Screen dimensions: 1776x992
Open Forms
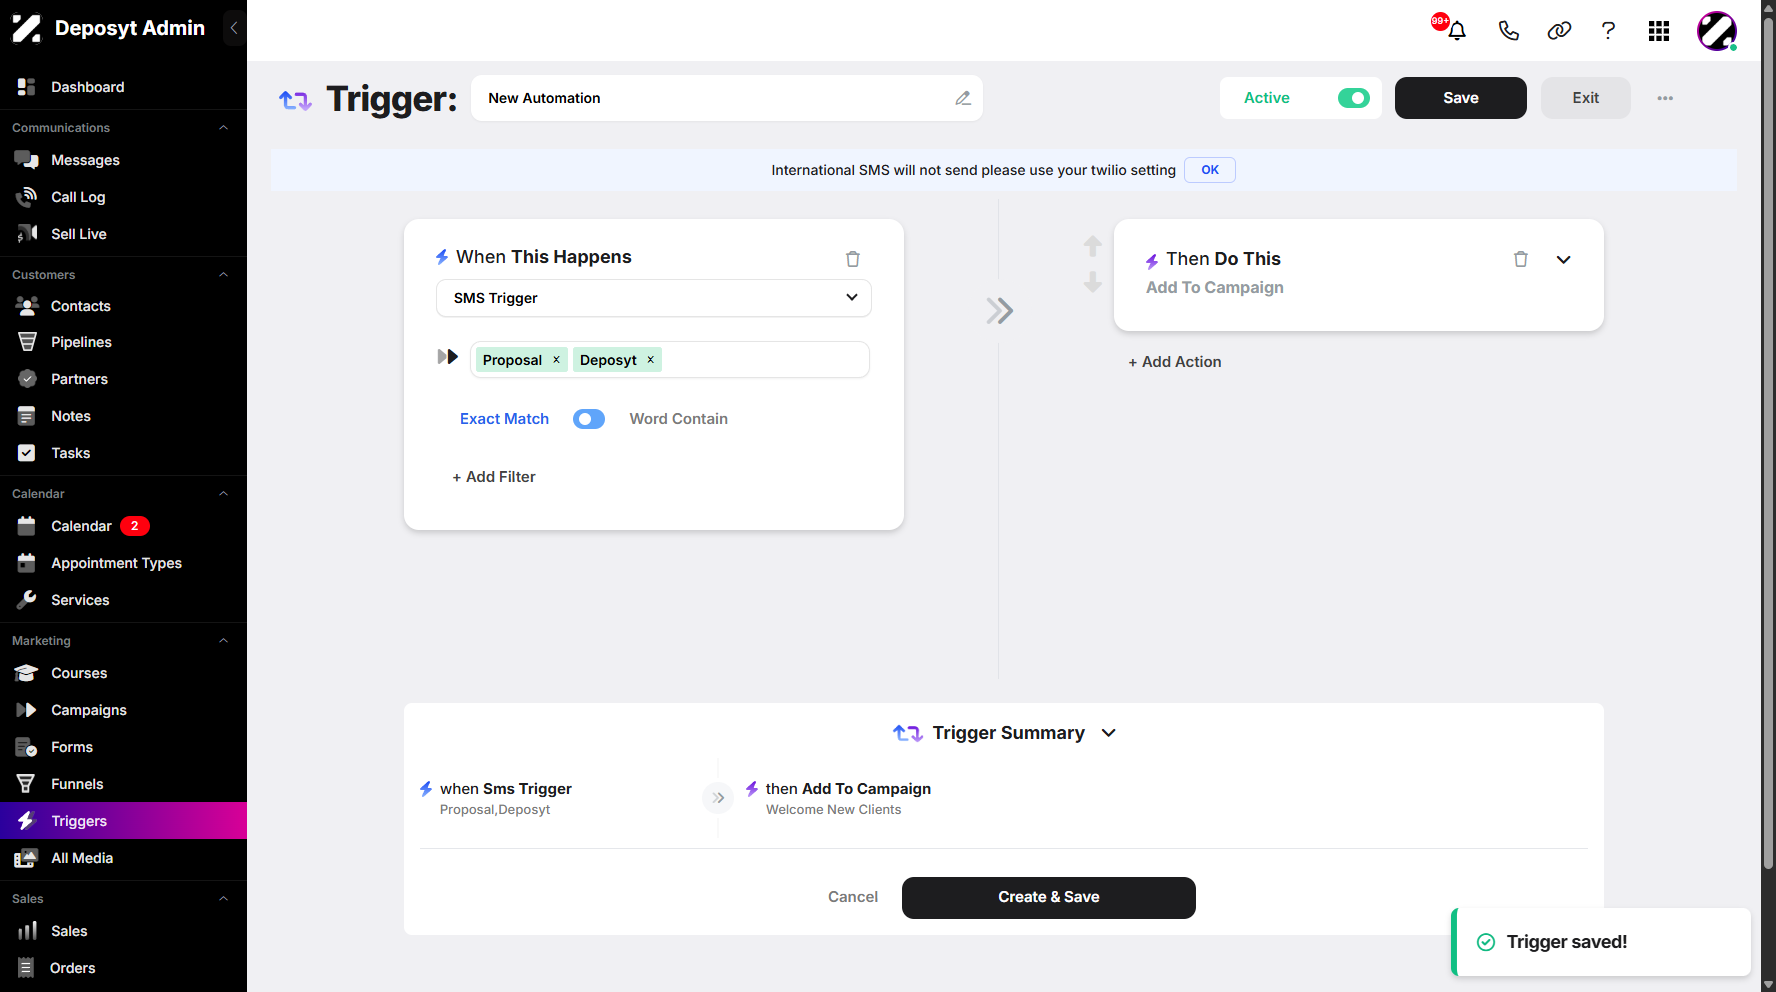point(123,747)
